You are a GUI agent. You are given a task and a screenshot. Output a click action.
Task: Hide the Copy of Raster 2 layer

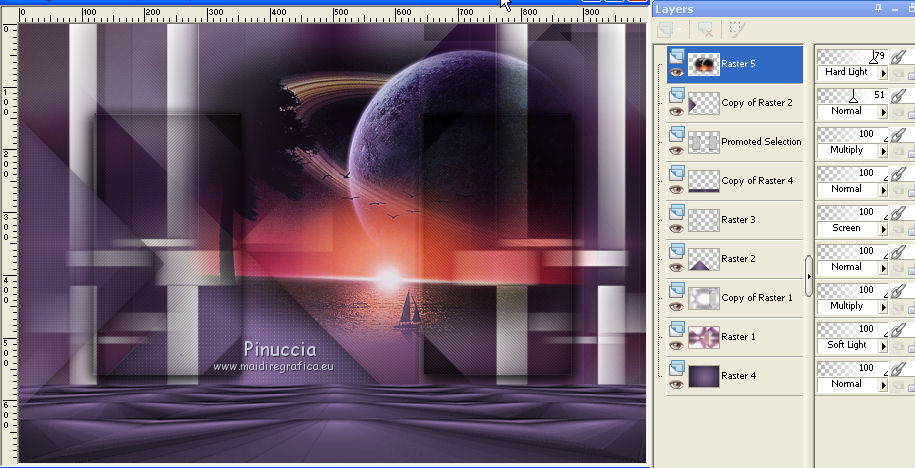click(676, 111)
